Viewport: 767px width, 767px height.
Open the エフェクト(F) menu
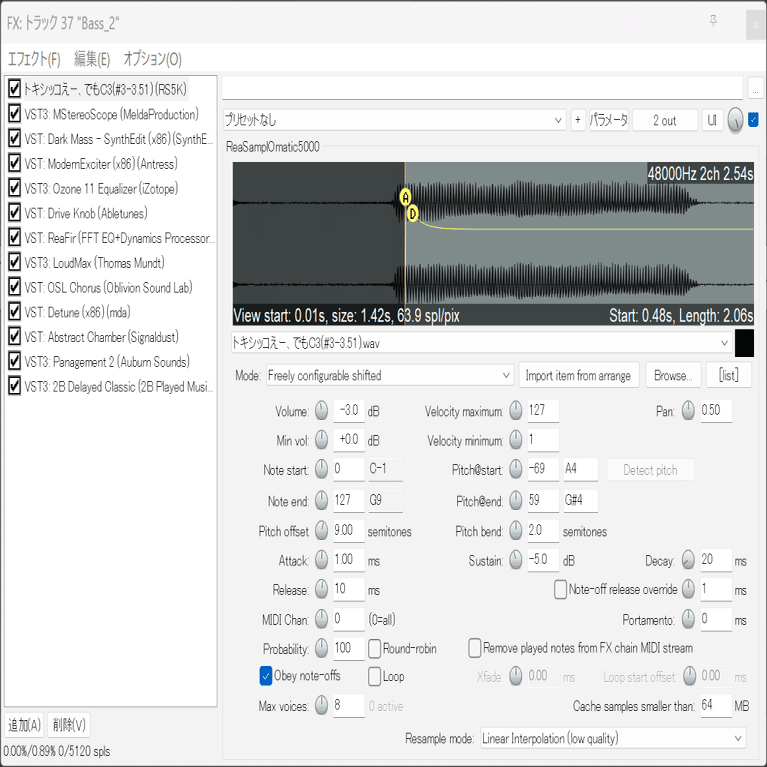pyautogui.click(x=34, y=59)
